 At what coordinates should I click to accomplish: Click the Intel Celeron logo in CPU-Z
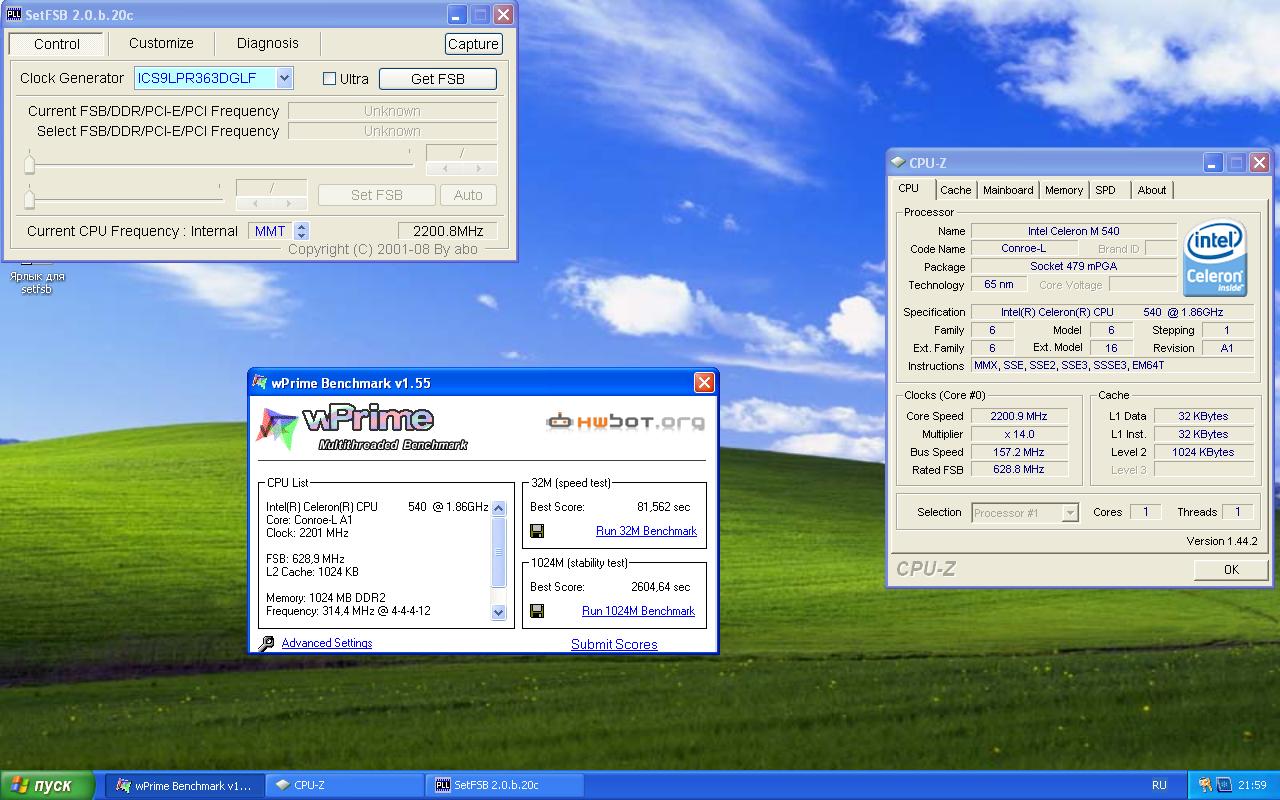click(x=1214, y=258)
